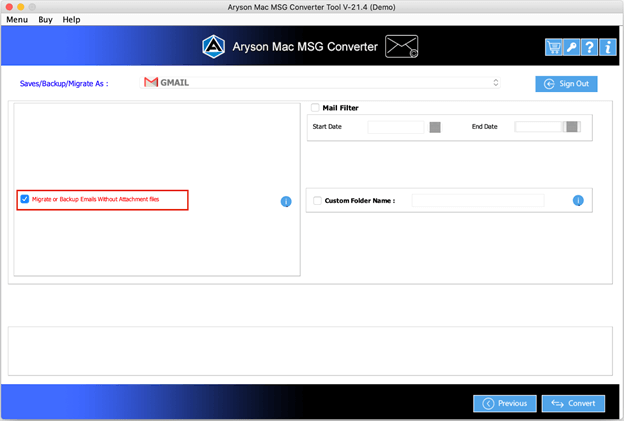This screenshot has height=421, width=624.
Task: Click the Sign Out button
Action: click(566, 84)
